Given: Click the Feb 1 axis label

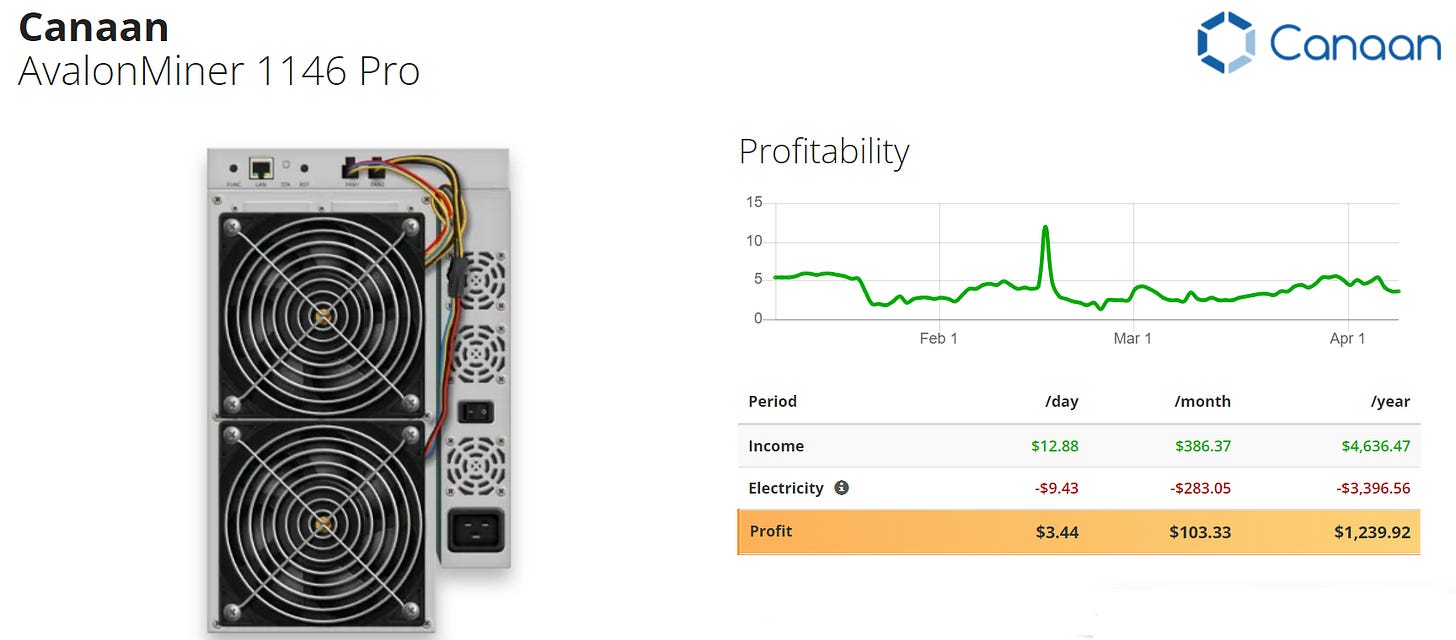Looking at the screenshot, I should click(938, 339).
